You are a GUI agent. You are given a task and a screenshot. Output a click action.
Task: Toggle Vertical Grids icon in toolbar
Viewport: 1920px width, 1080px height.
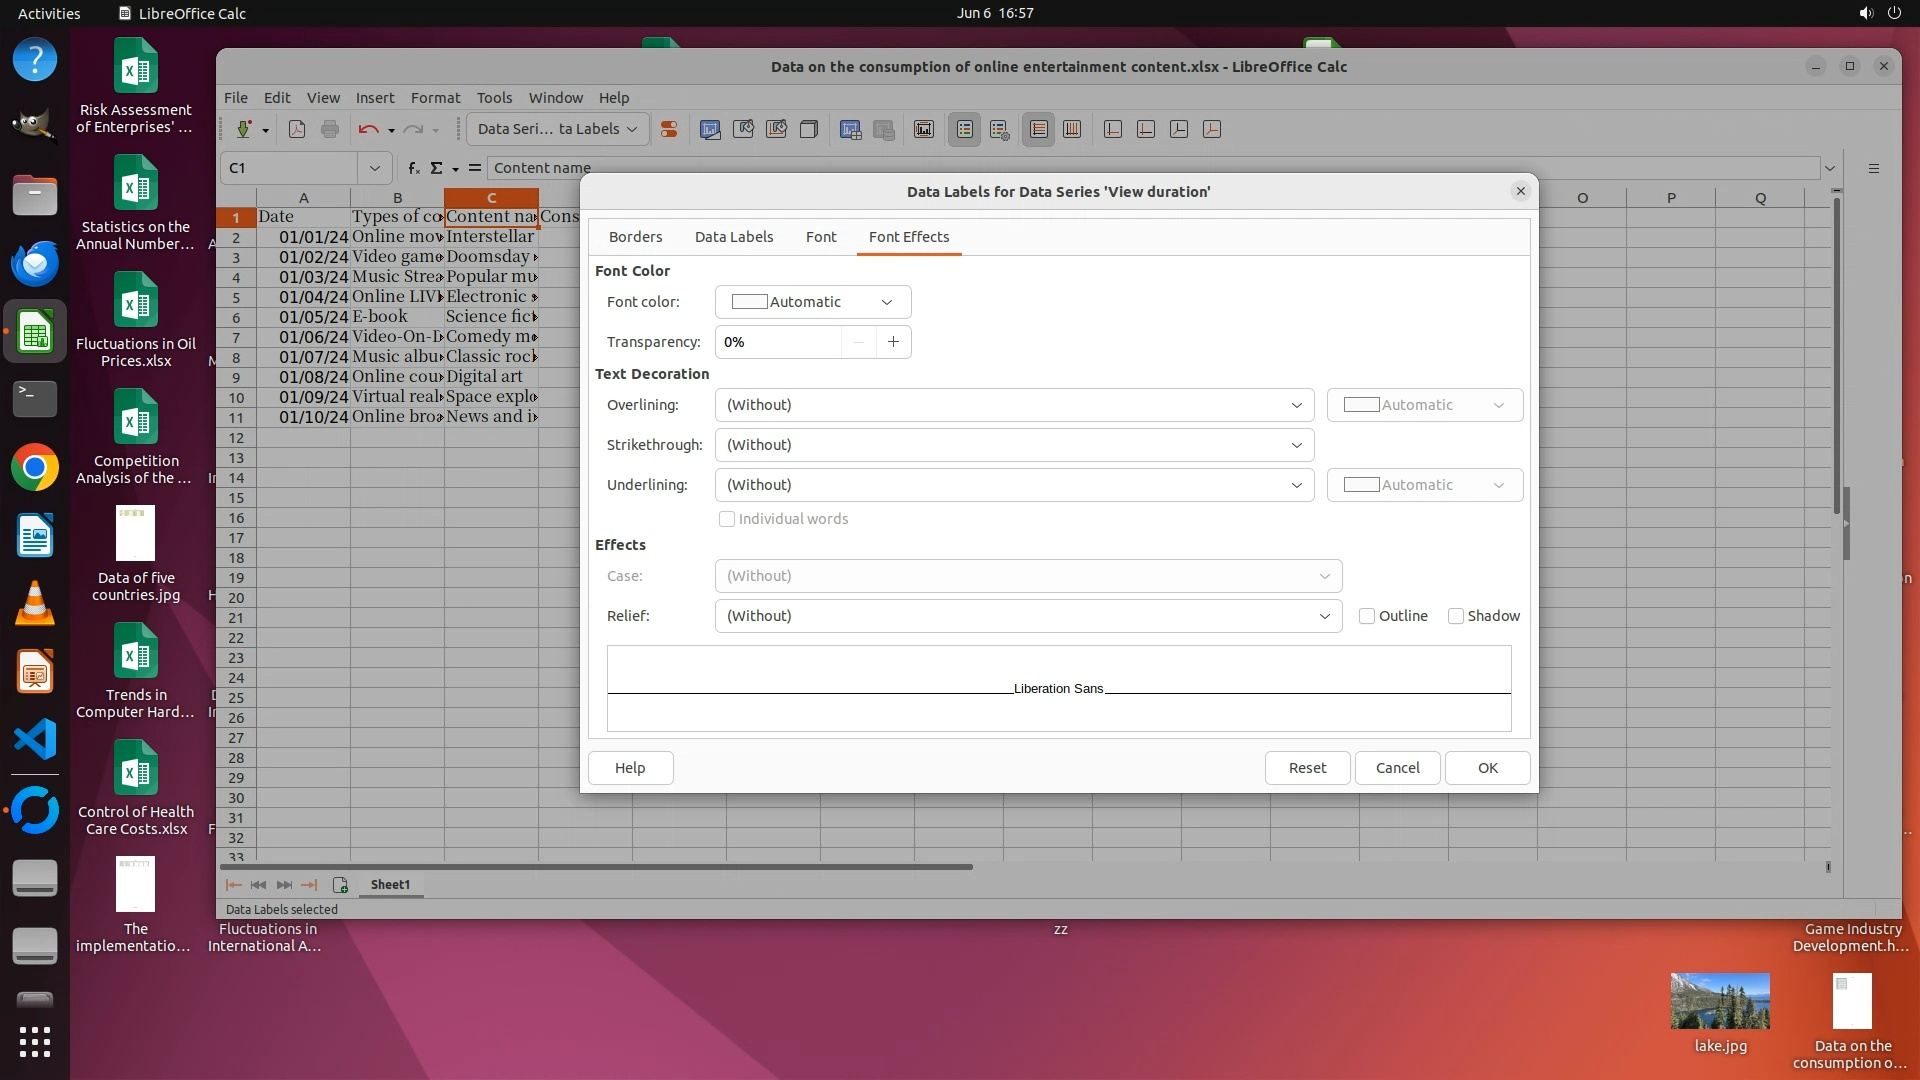pyautogui.click(x=1072, y=129)
